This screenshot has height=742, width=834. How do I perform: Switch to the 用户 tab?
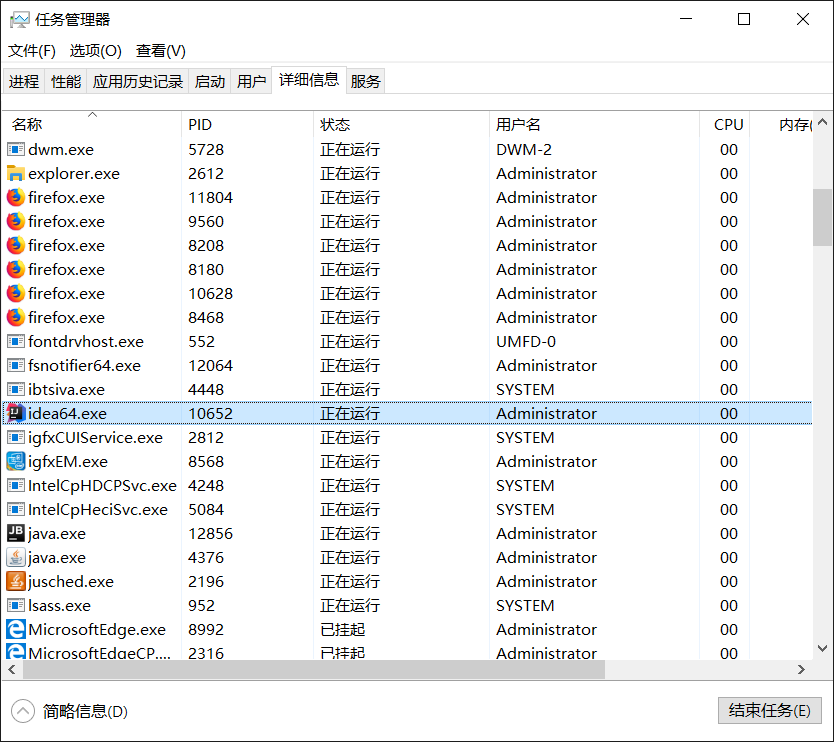point(252,81)
